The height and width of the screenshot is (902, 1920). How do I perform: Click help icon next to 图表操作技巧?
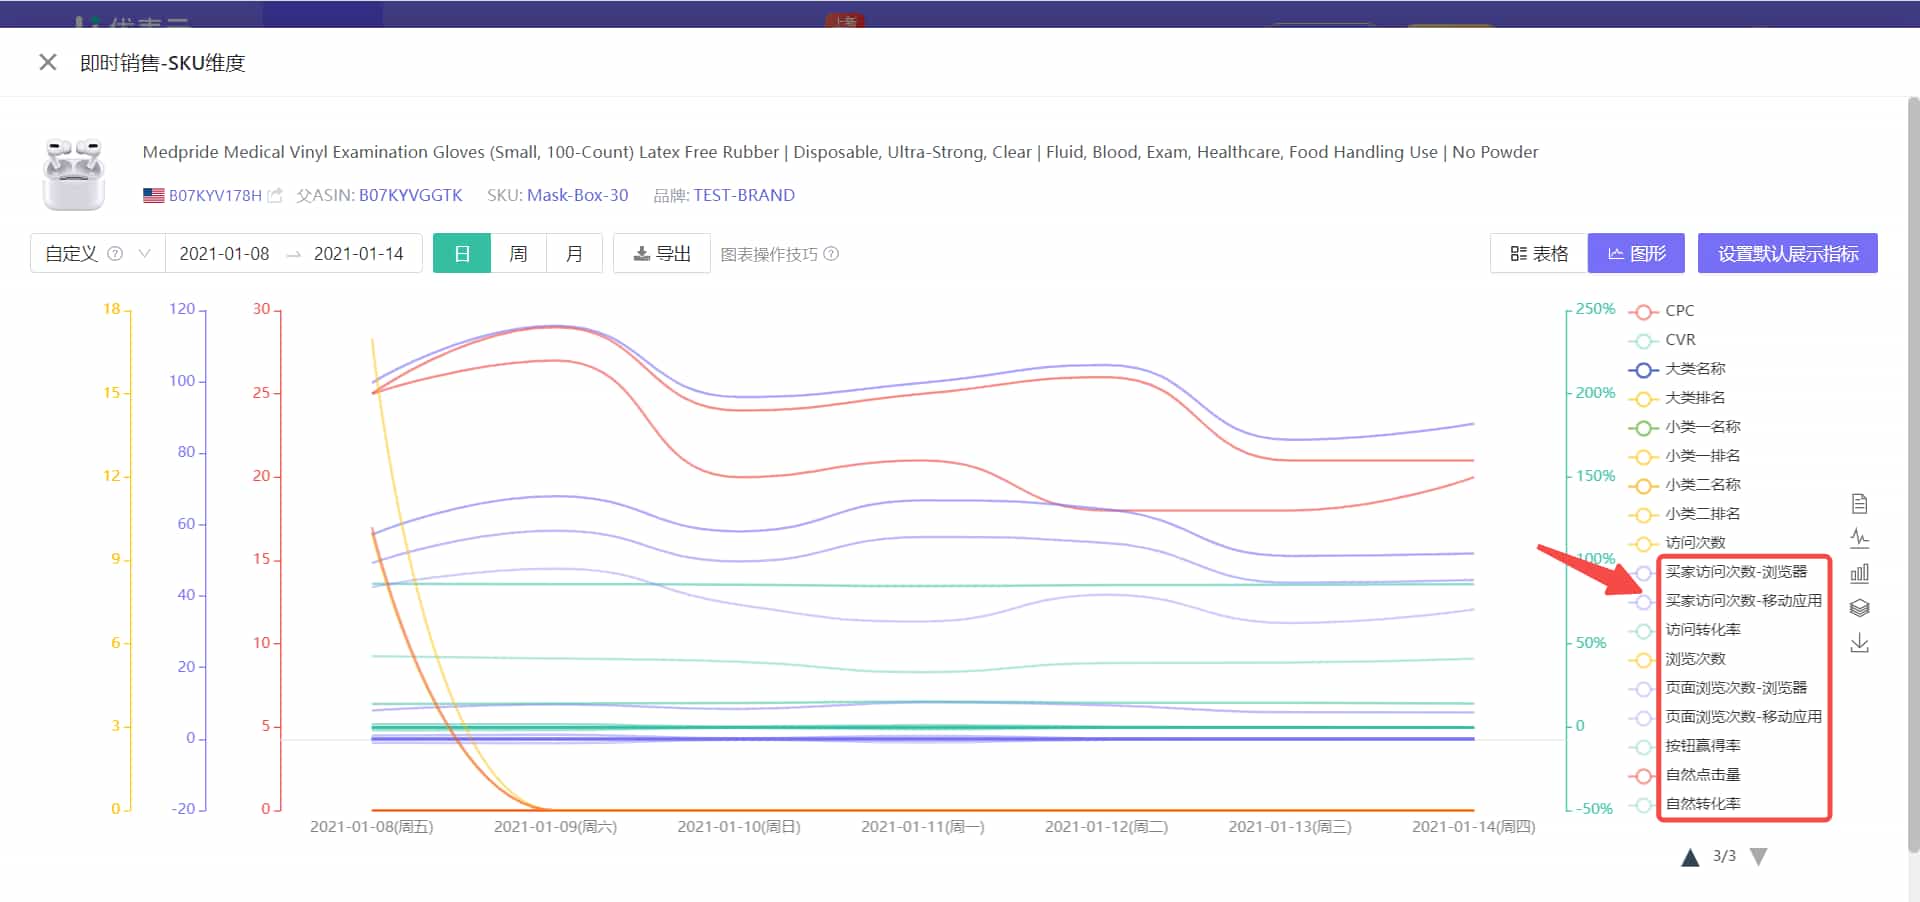tap(831, 254)
